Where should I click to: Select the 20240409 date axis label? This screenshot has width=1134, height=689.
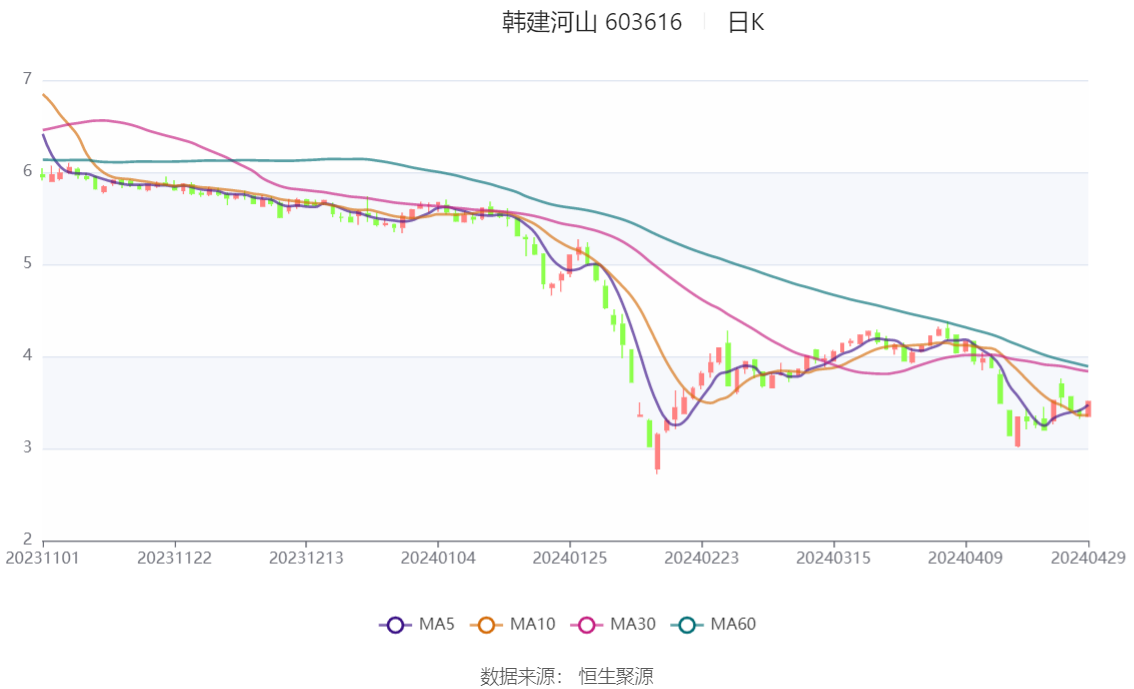pos(965,558)
